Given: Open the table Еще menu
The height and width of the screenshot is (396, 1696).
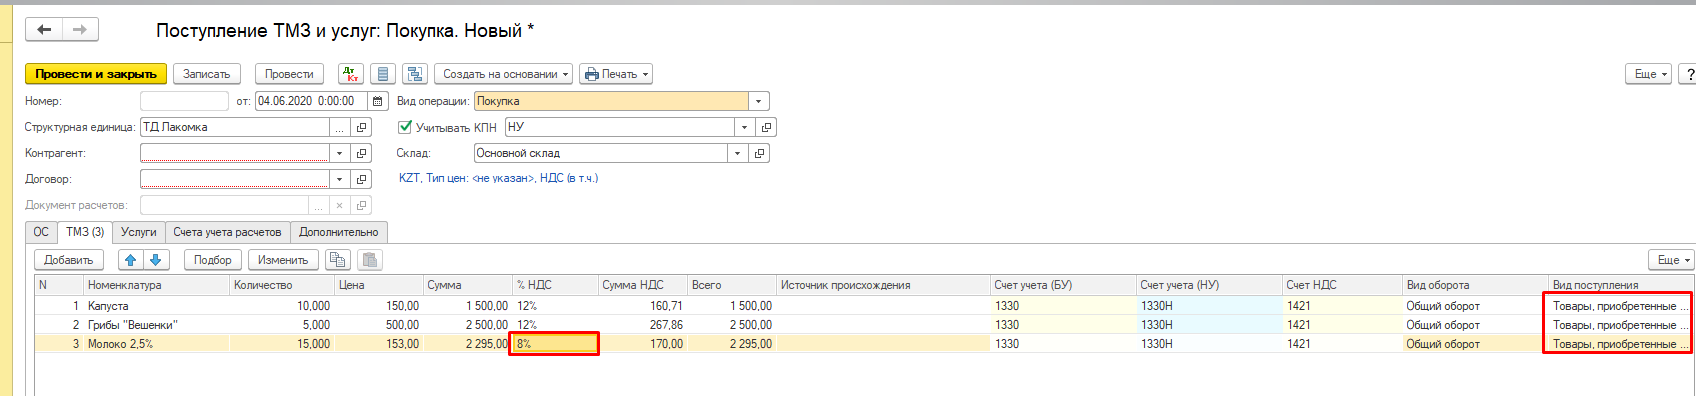Looking at the screenshot, I should 1672,260.
